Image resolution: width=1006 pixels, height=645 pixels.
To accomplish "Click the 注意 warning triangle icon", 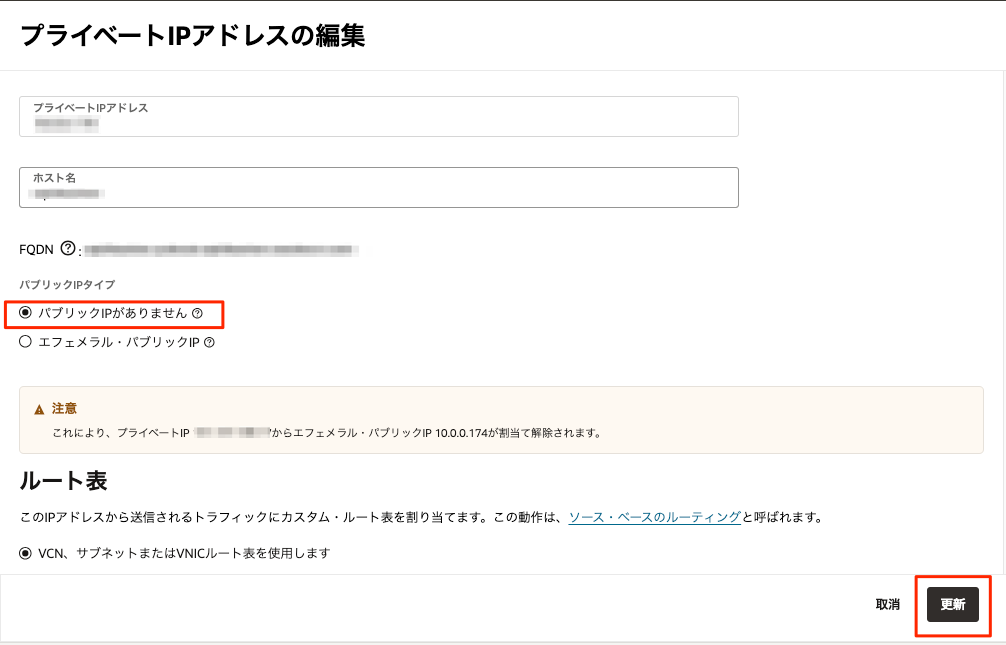I will click(39, 409).
